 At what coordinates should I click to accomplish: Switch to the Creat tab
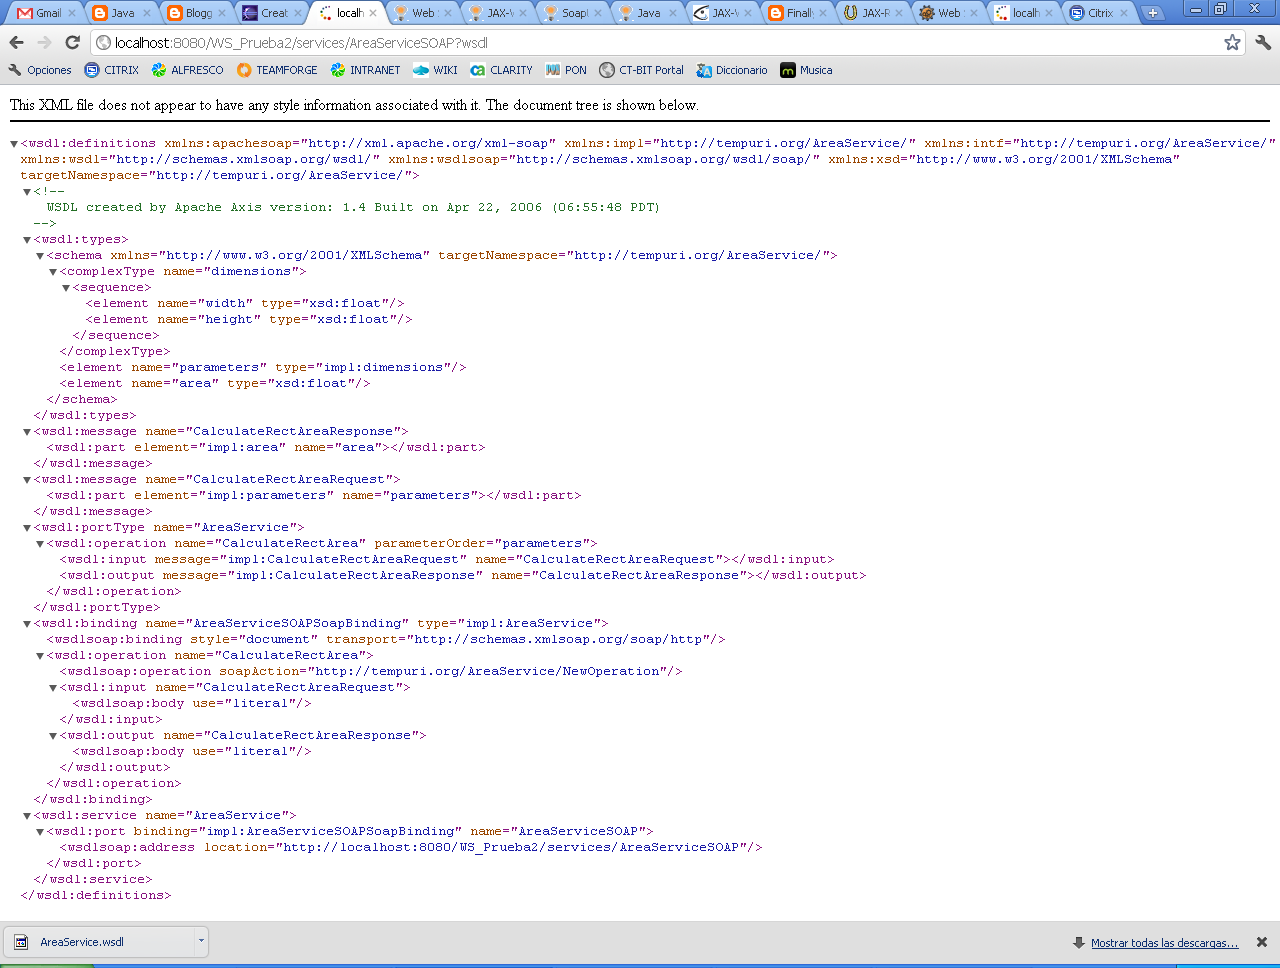273,13
